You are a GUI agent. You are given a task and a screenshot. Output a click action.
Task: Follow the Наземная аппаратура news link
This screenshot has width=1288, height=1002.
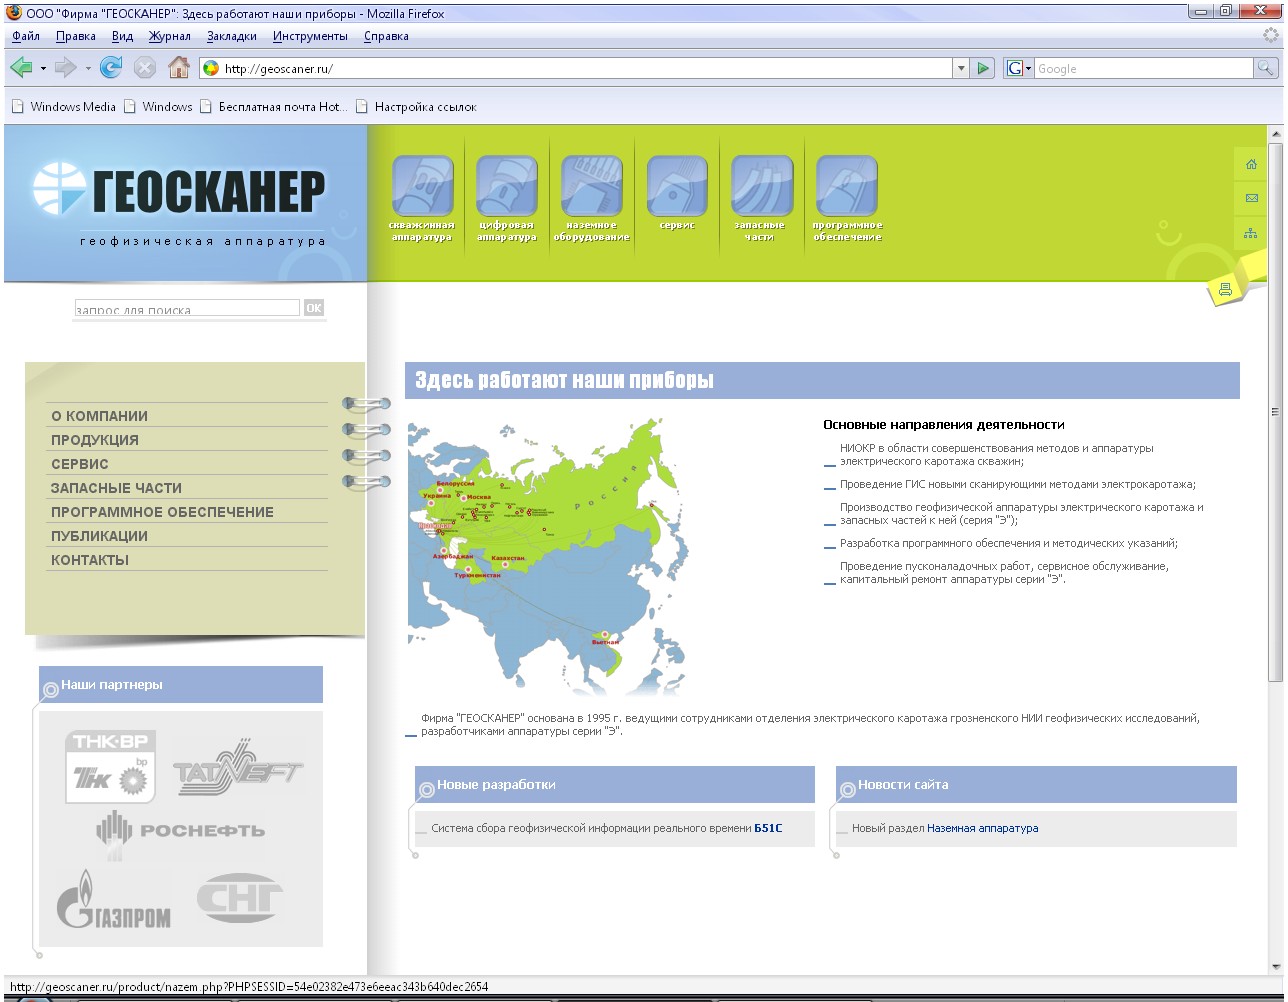[x=982, y=828]
